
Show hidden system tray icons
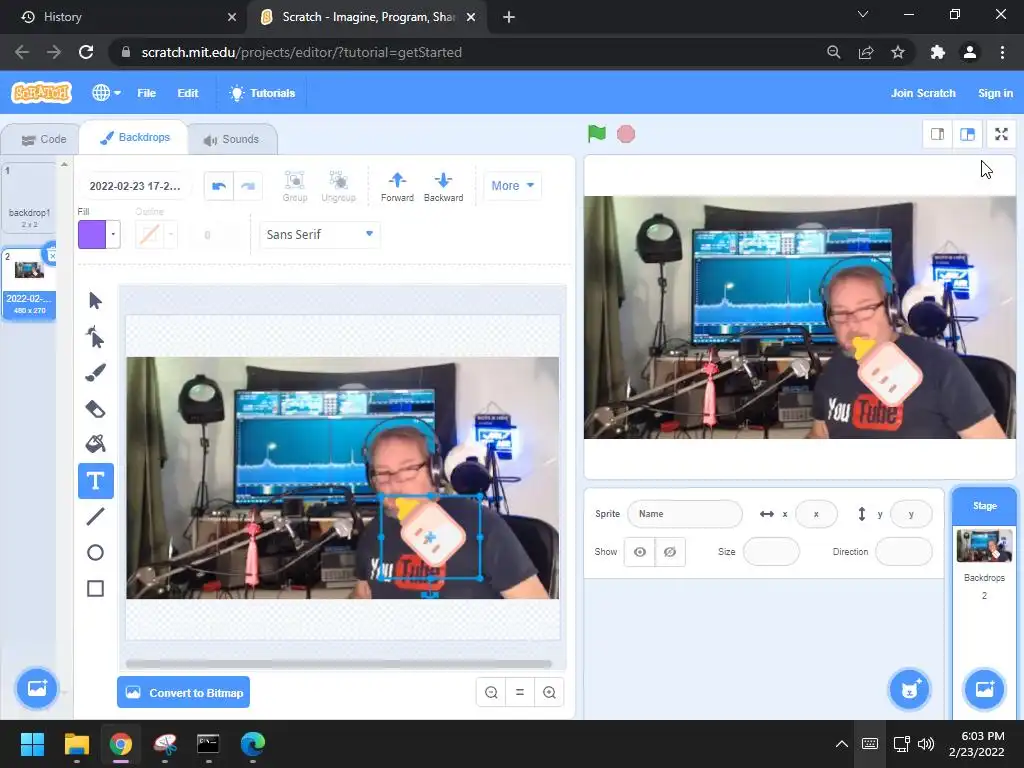[842, 744]
